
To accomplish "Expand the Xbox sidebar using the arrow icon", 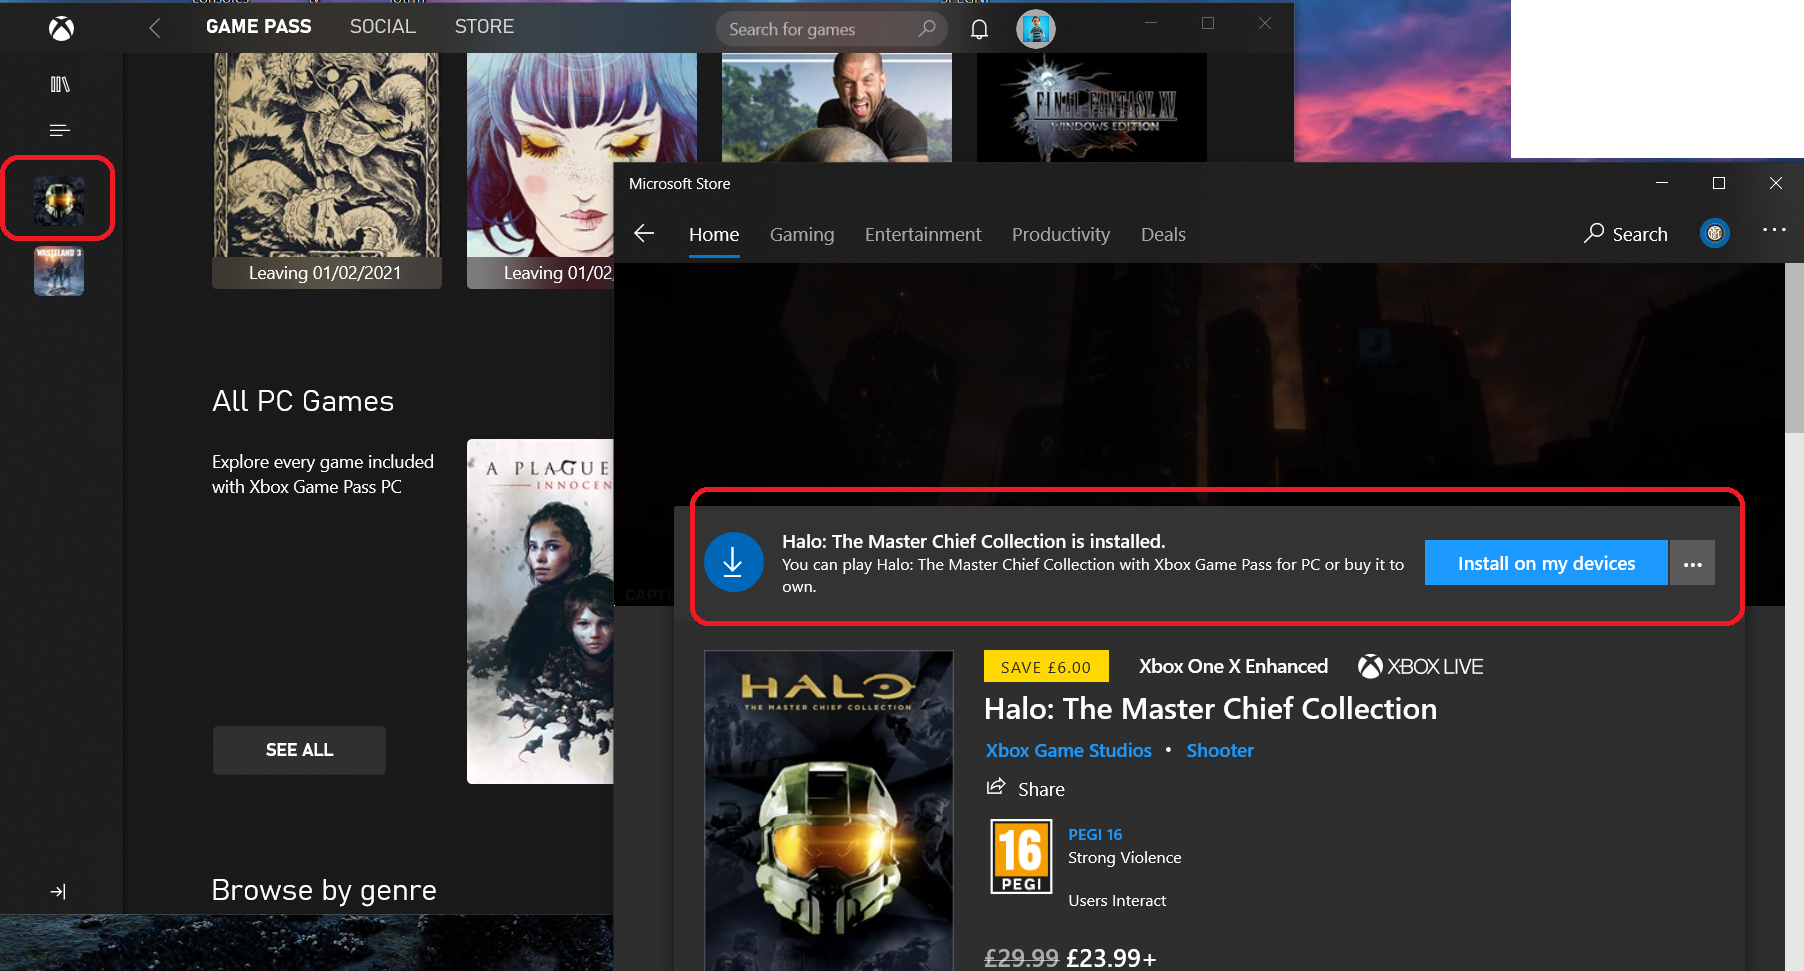I will (x=58, y=891).
